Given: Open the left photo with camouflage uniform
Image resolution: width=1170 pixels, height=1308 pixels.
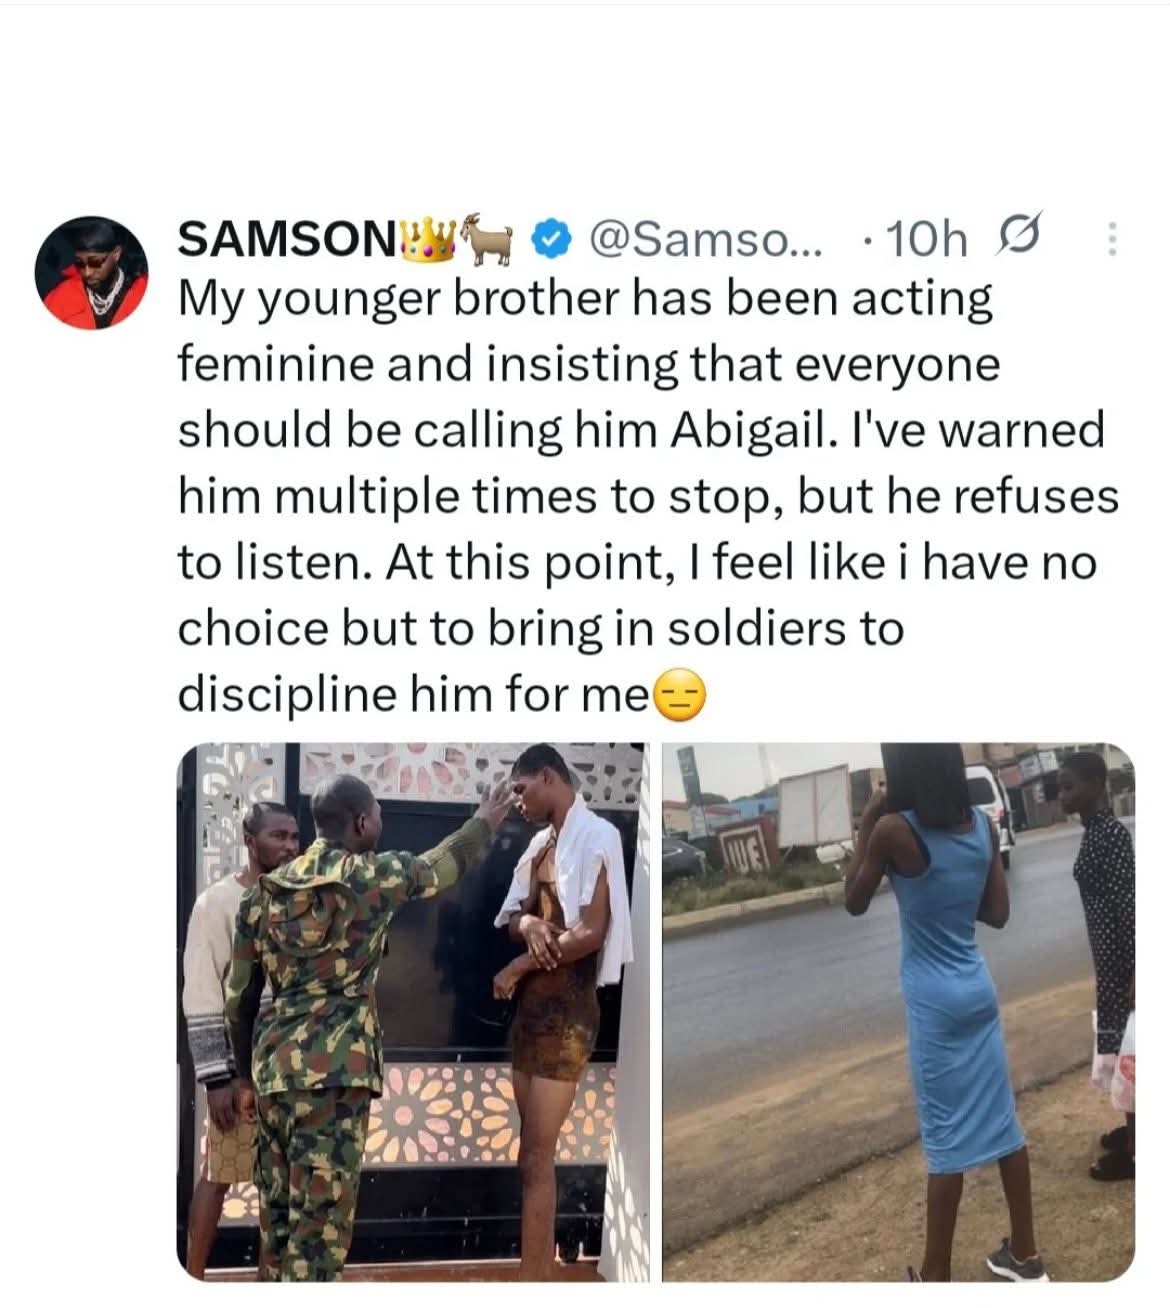Looking at the screenshot, I should pyautogui.click(x=412, y=1010).
